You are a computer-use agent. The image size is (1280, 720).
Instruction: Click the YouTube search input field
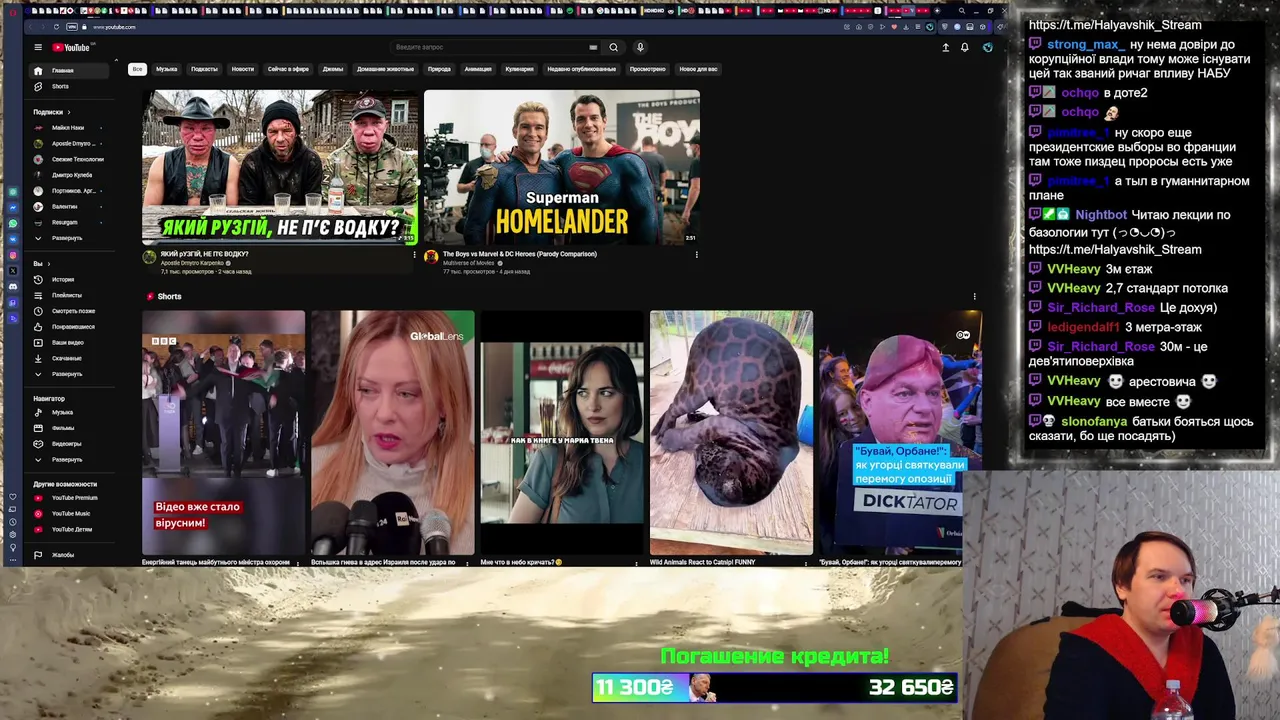pyautogui.click(x=488, y=47)
